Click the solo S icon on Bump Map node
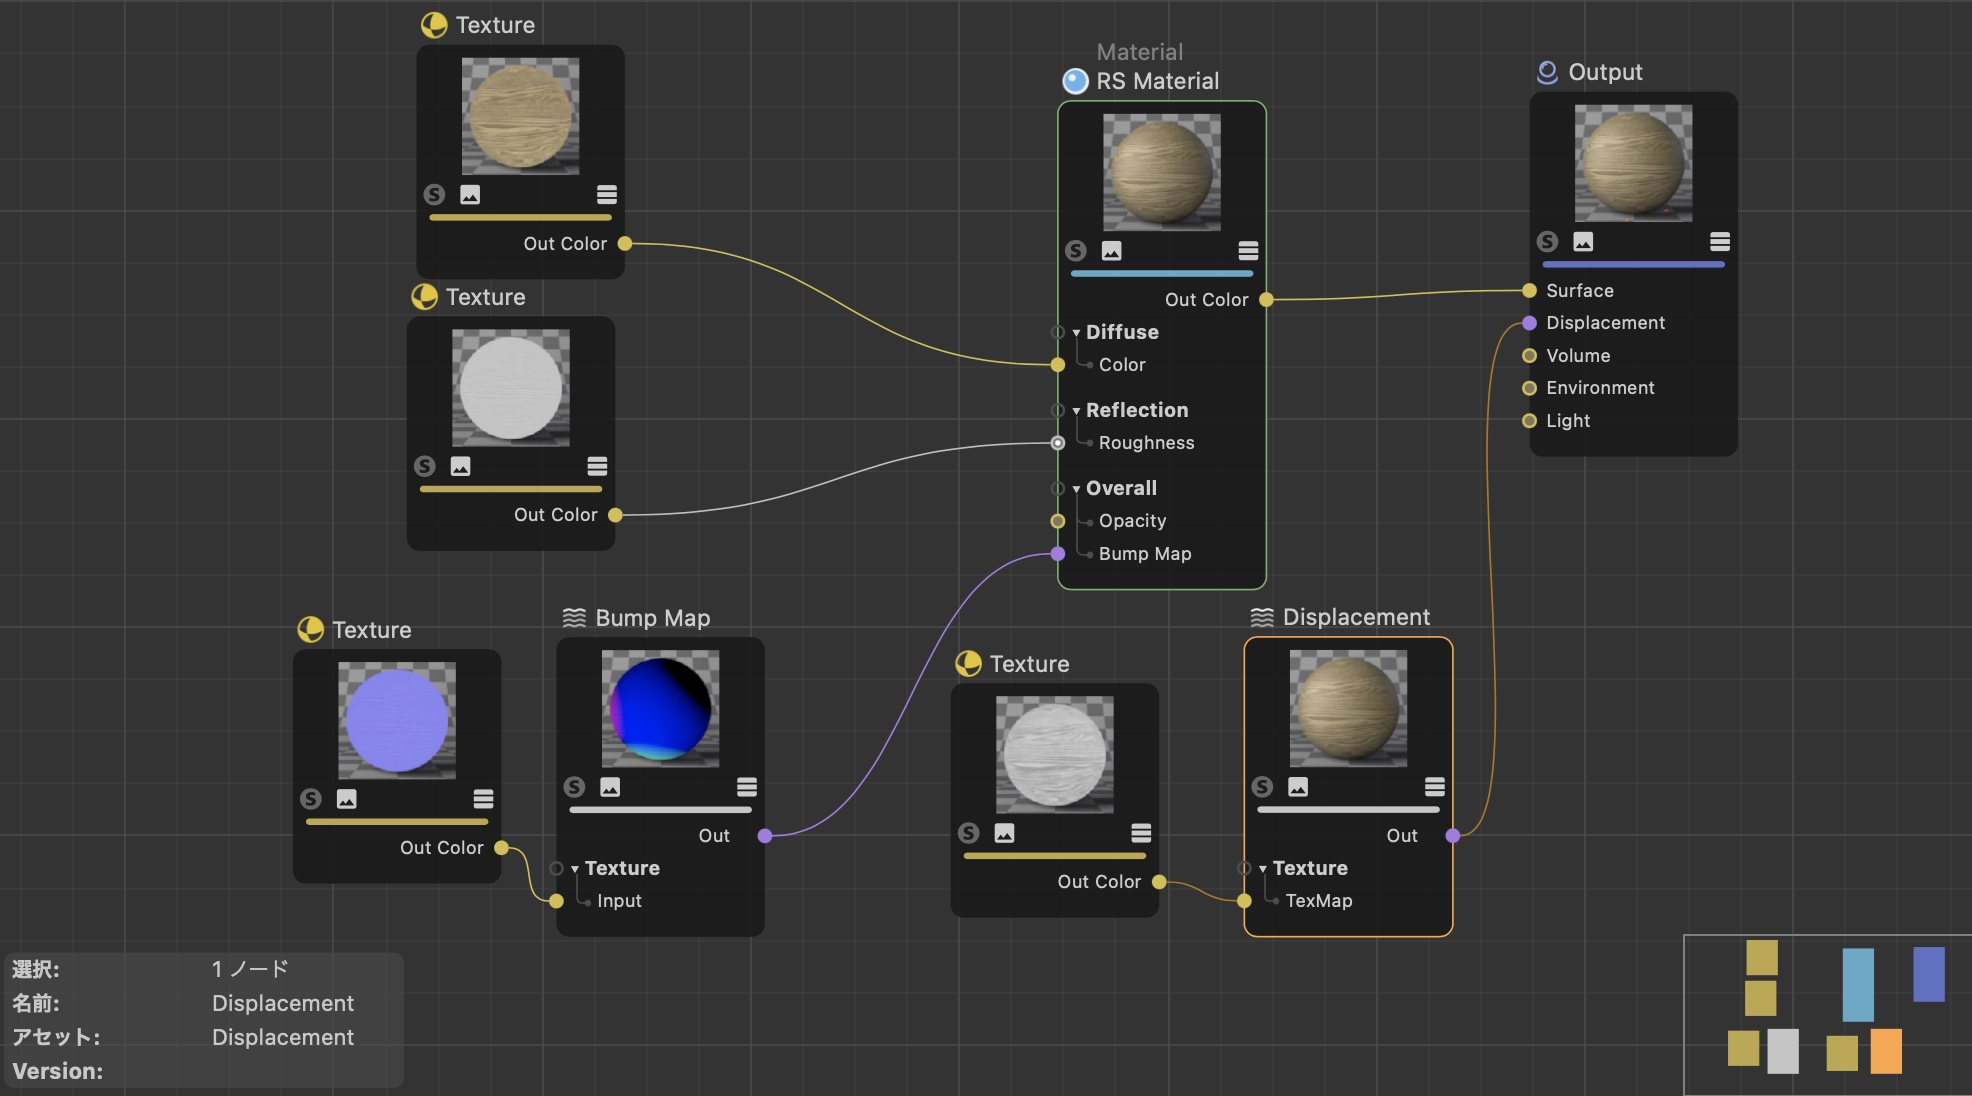This screenshot has width=1972, height=1096. 574,787
